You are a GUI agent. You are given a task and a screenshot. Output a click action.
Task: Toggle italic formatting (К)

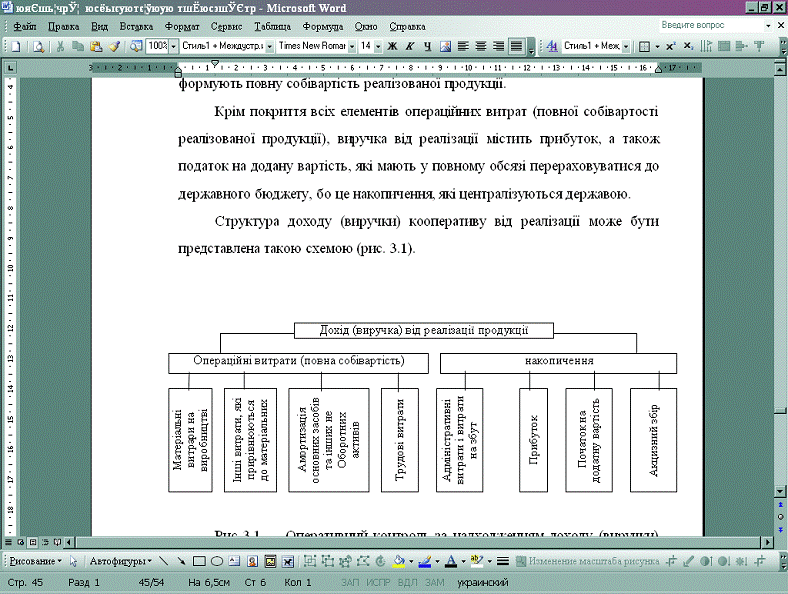[410, 46]
